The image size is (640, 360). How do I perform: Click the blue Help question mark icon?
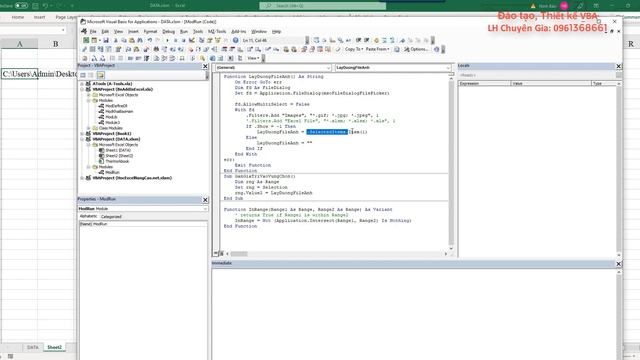coord(236,40)
